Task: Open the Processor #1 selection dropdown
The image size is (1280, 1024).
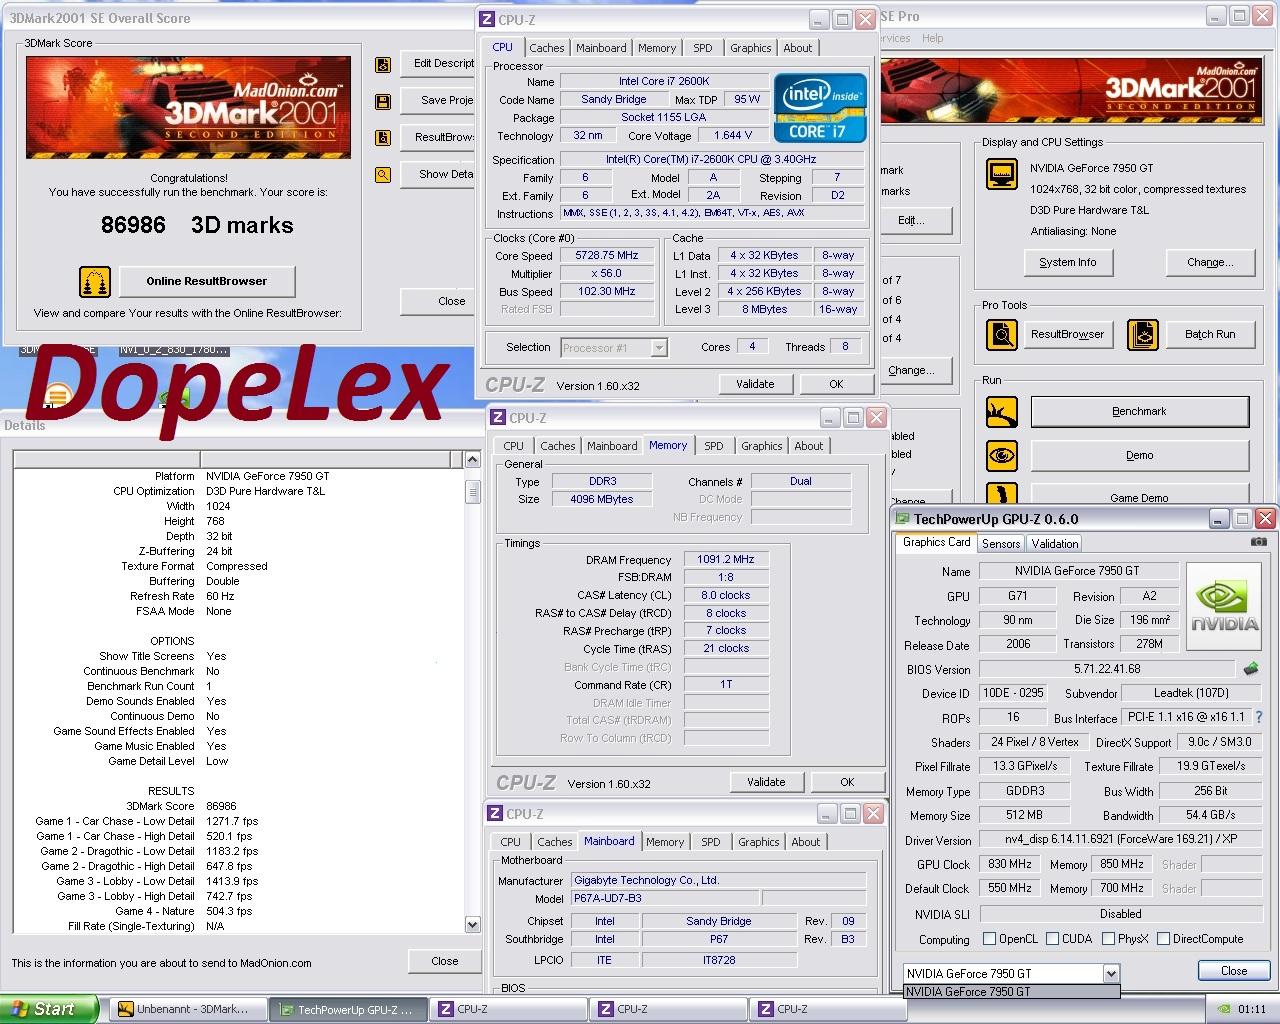Action: coord(659,348)
